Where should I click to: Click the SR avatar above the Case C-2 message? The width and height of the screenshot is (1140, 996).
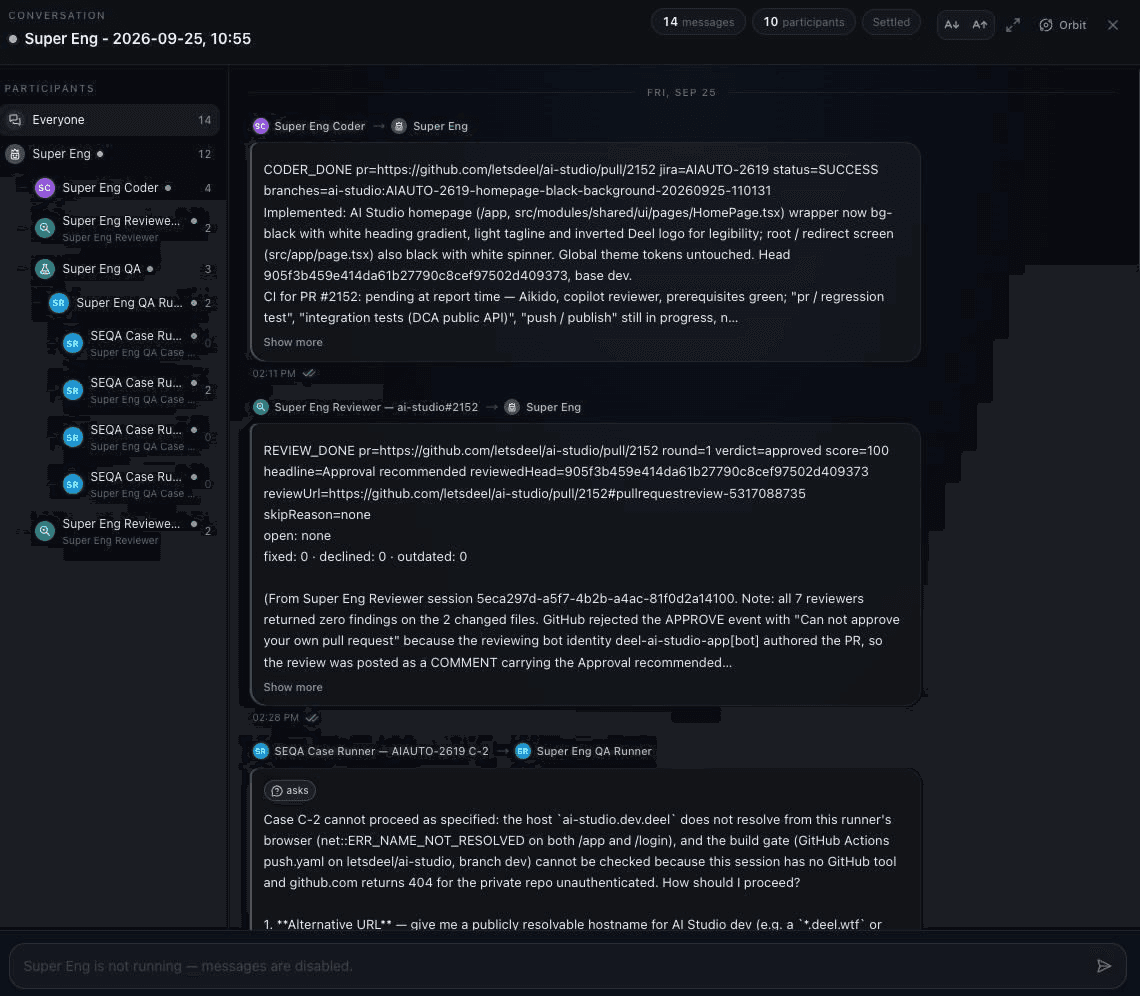coord(260,751)
